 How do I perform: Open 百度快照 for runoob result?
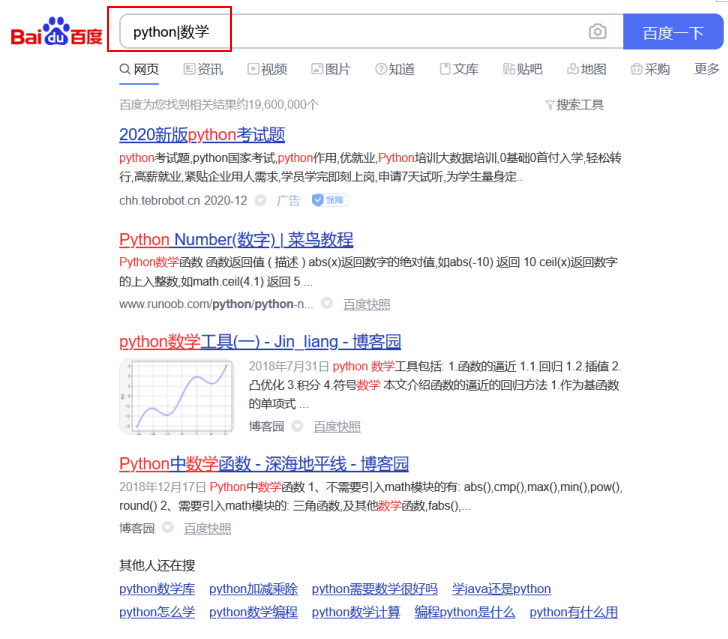pyautogui.click(x=366, y=305)
